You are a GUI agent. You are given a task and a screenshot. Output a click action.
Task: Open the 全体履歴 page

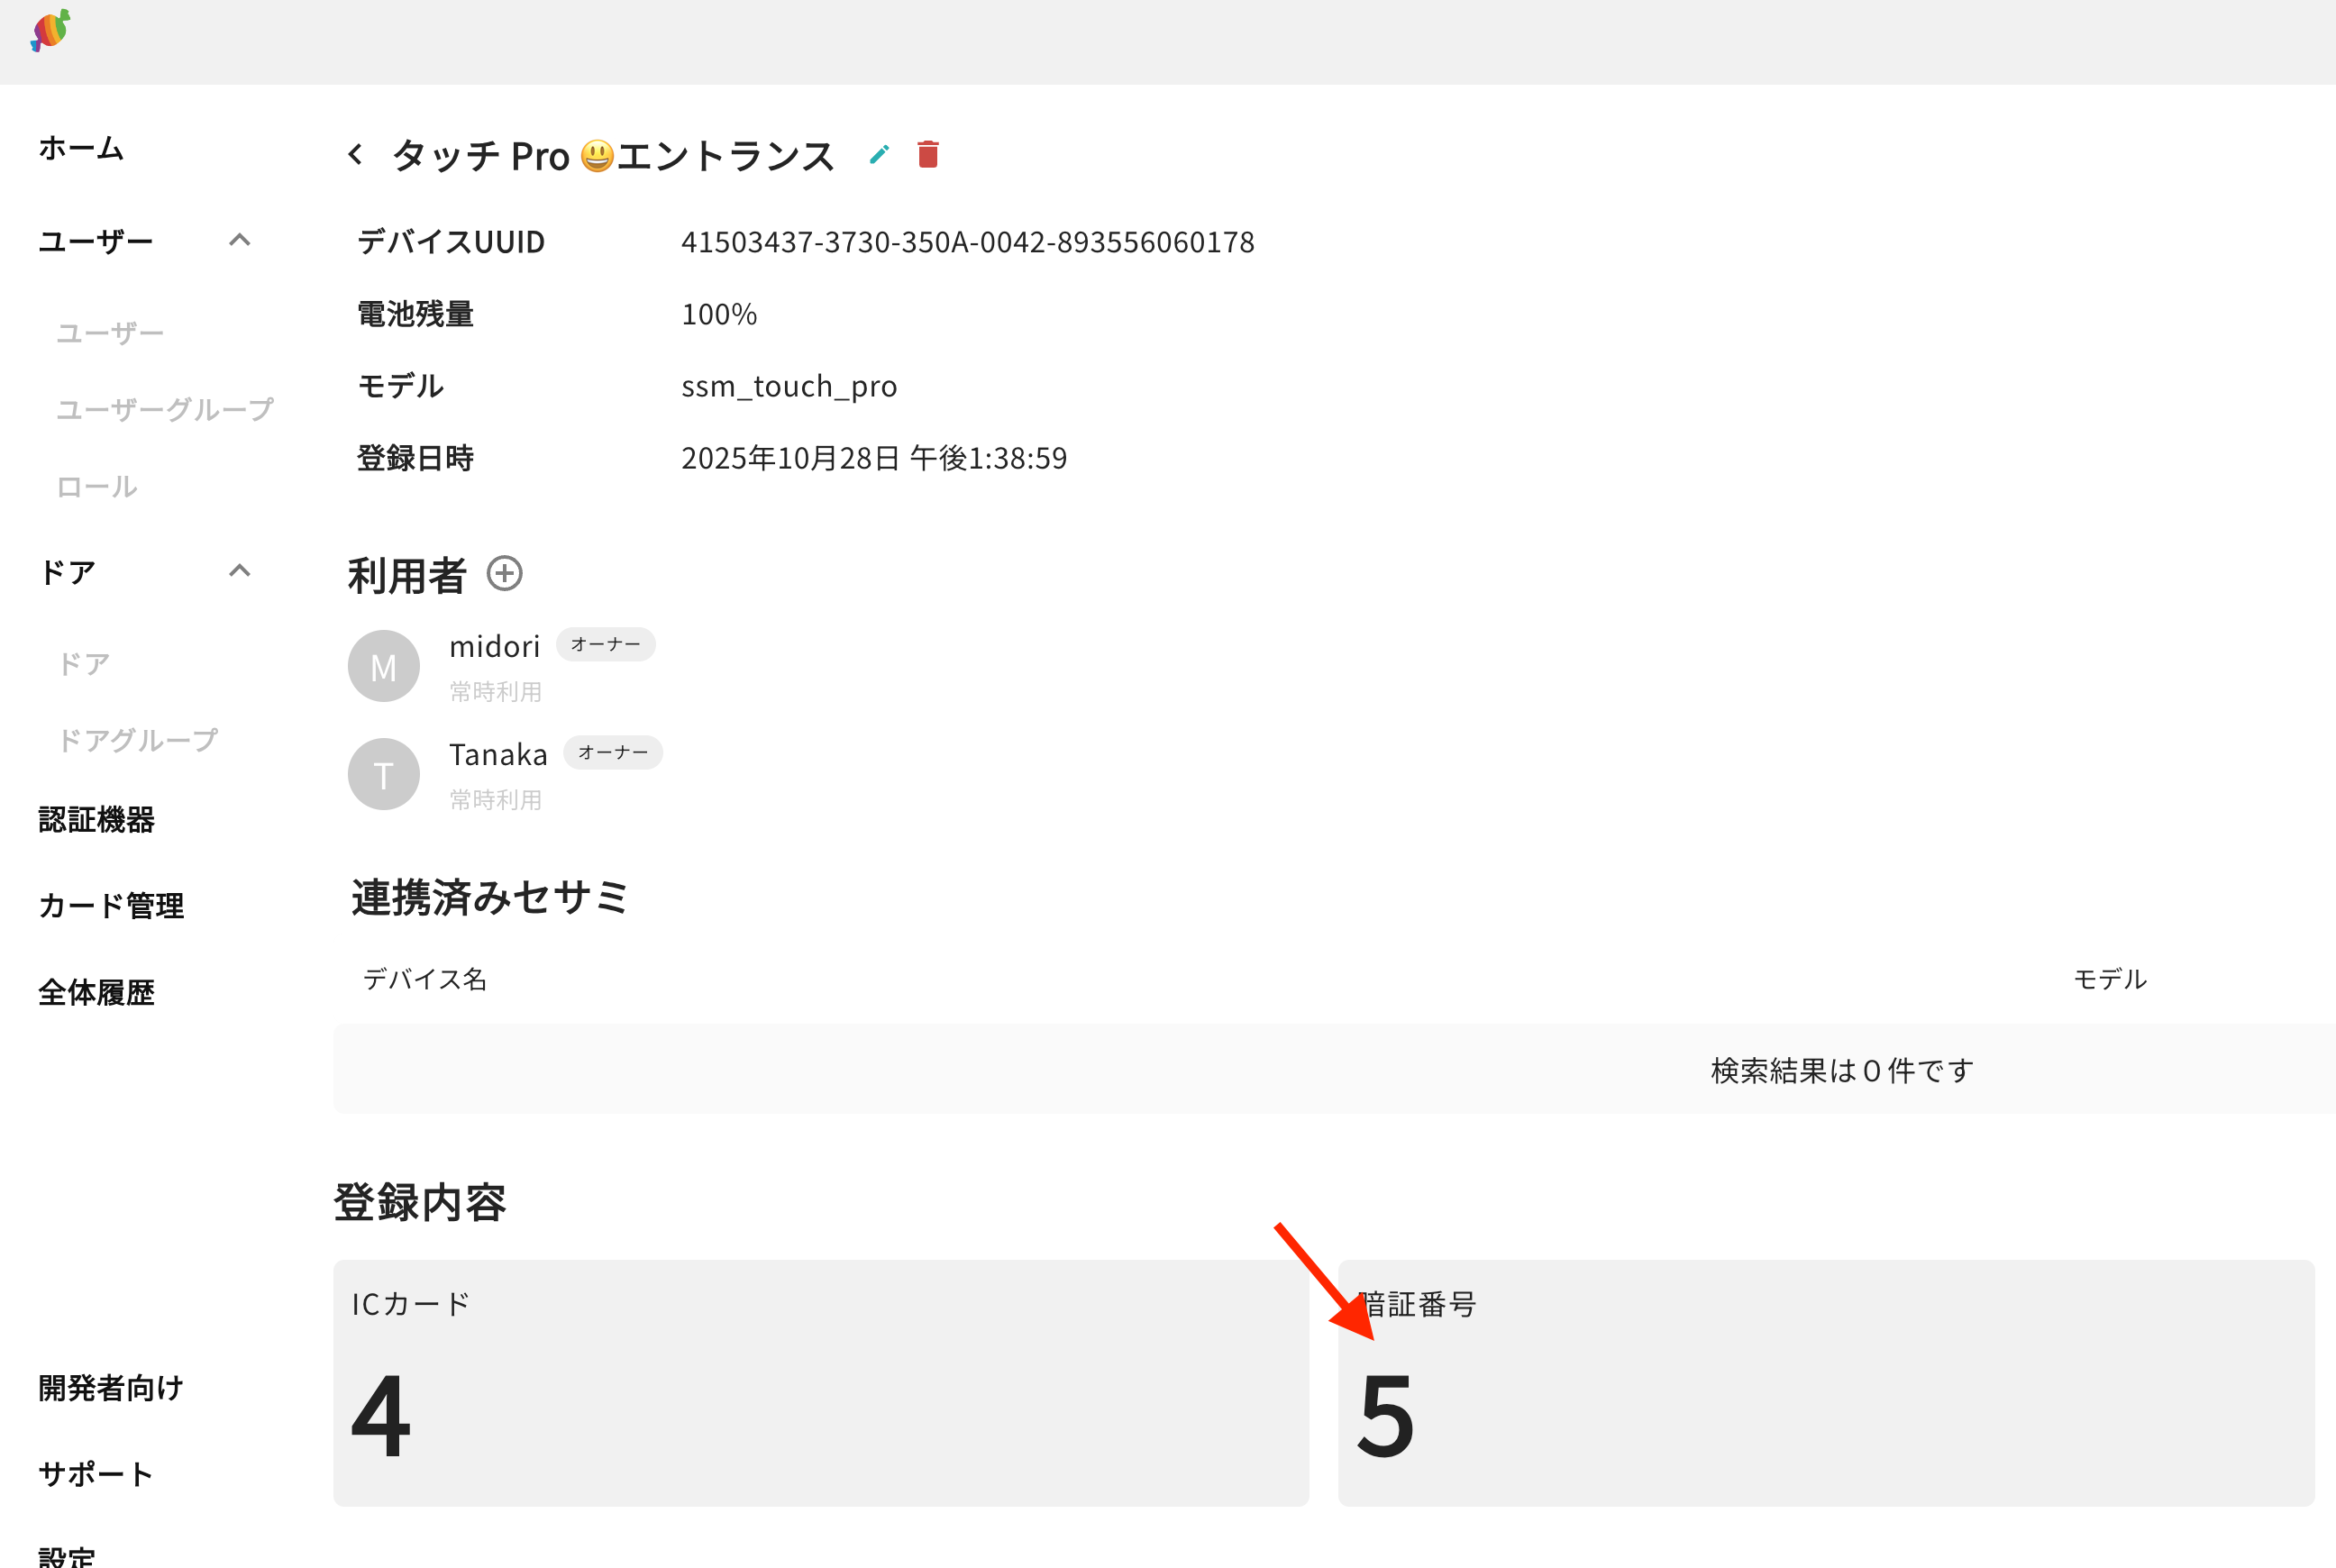(x=97, y=992)
